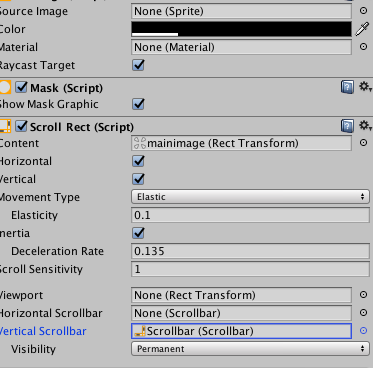The height and width of the screenshot is (368, 373).
Task: Open object picker for Source Image
Action: tap(363, 11)
